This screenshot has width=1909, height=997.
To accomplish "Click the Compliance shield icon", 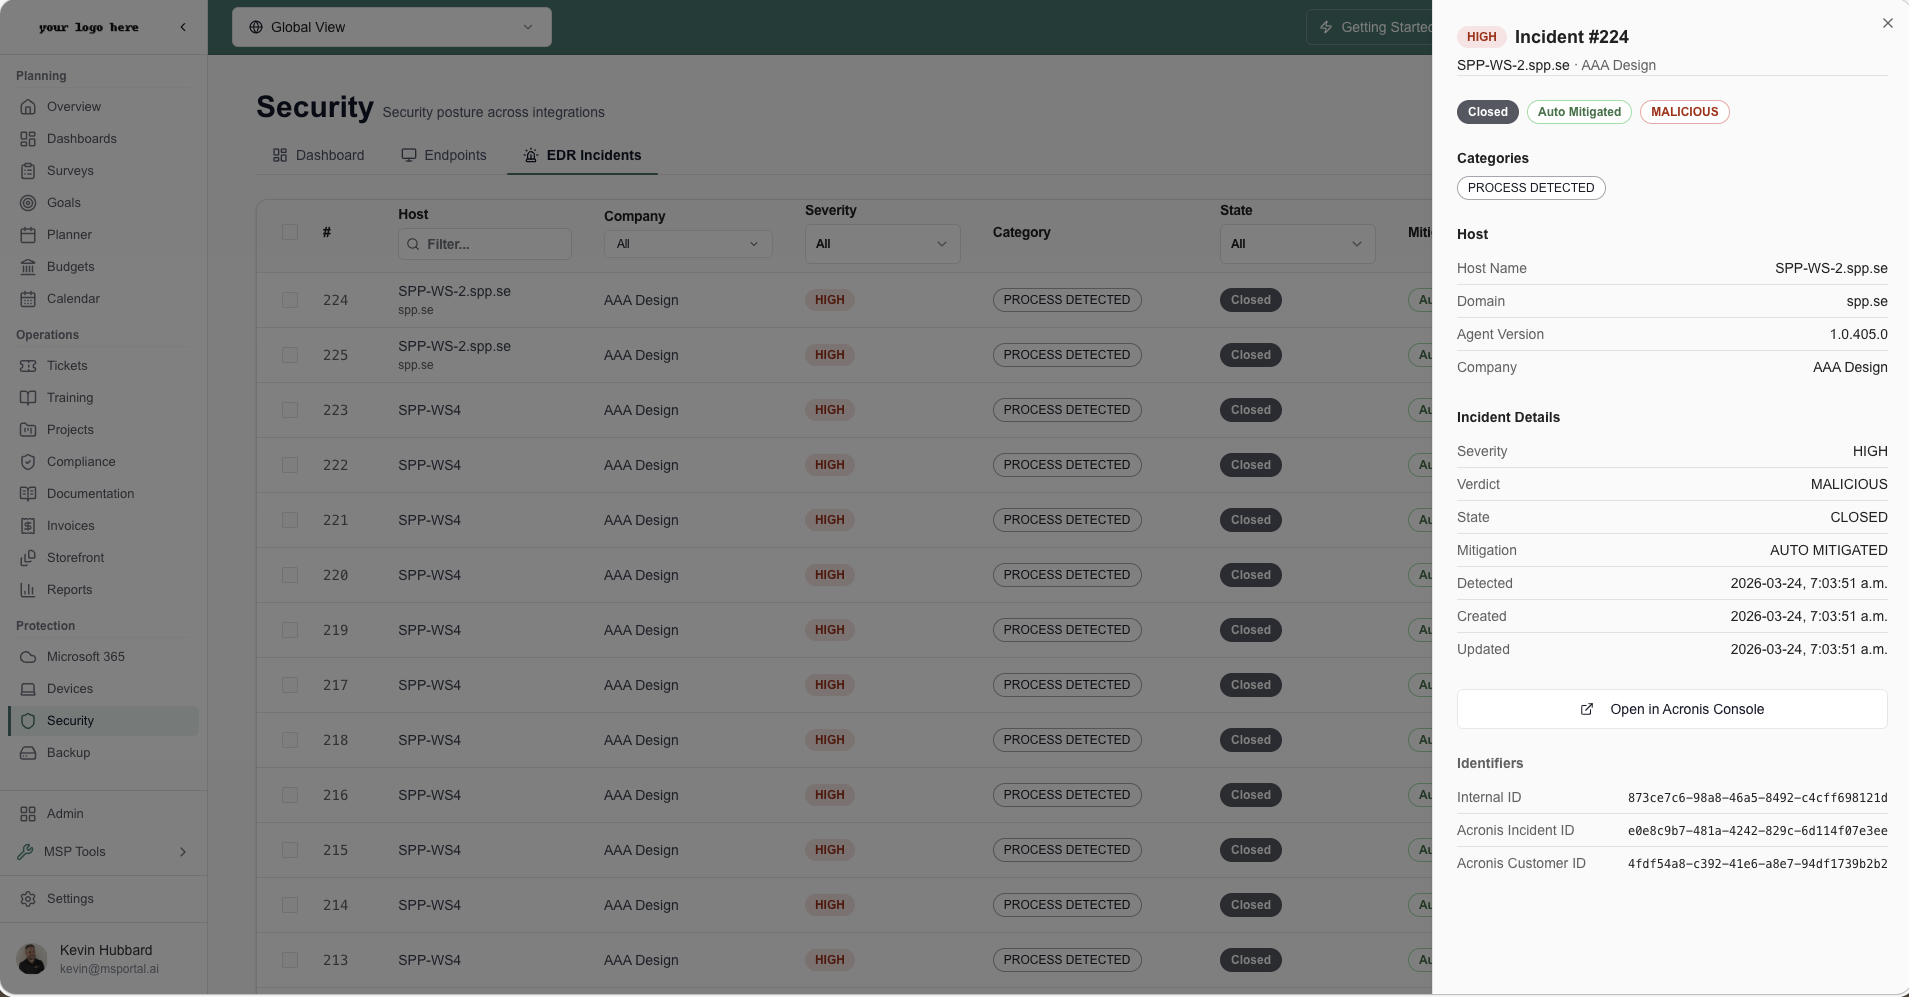I will pyautogui.click(x=28, y=462).
